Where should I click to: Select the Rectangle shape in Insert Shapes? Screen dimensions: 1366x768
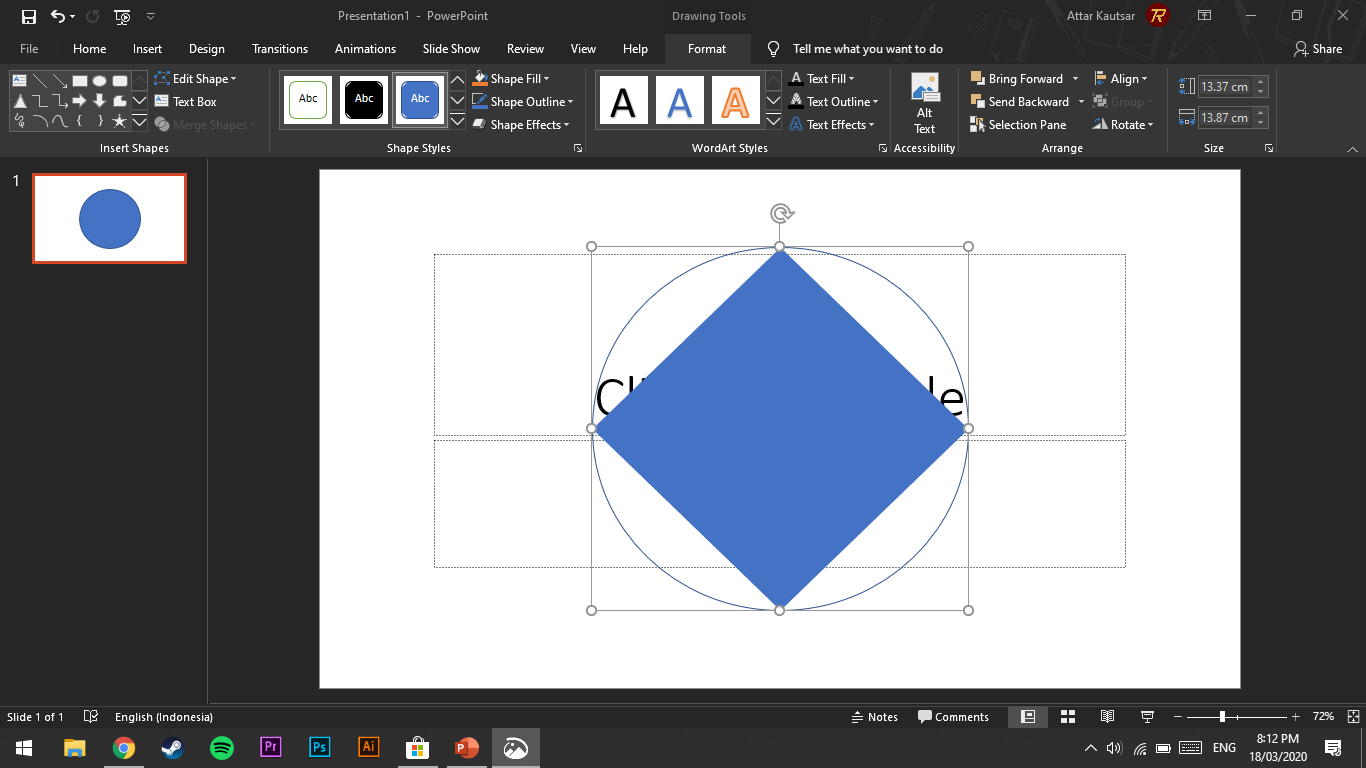point(80,81)
